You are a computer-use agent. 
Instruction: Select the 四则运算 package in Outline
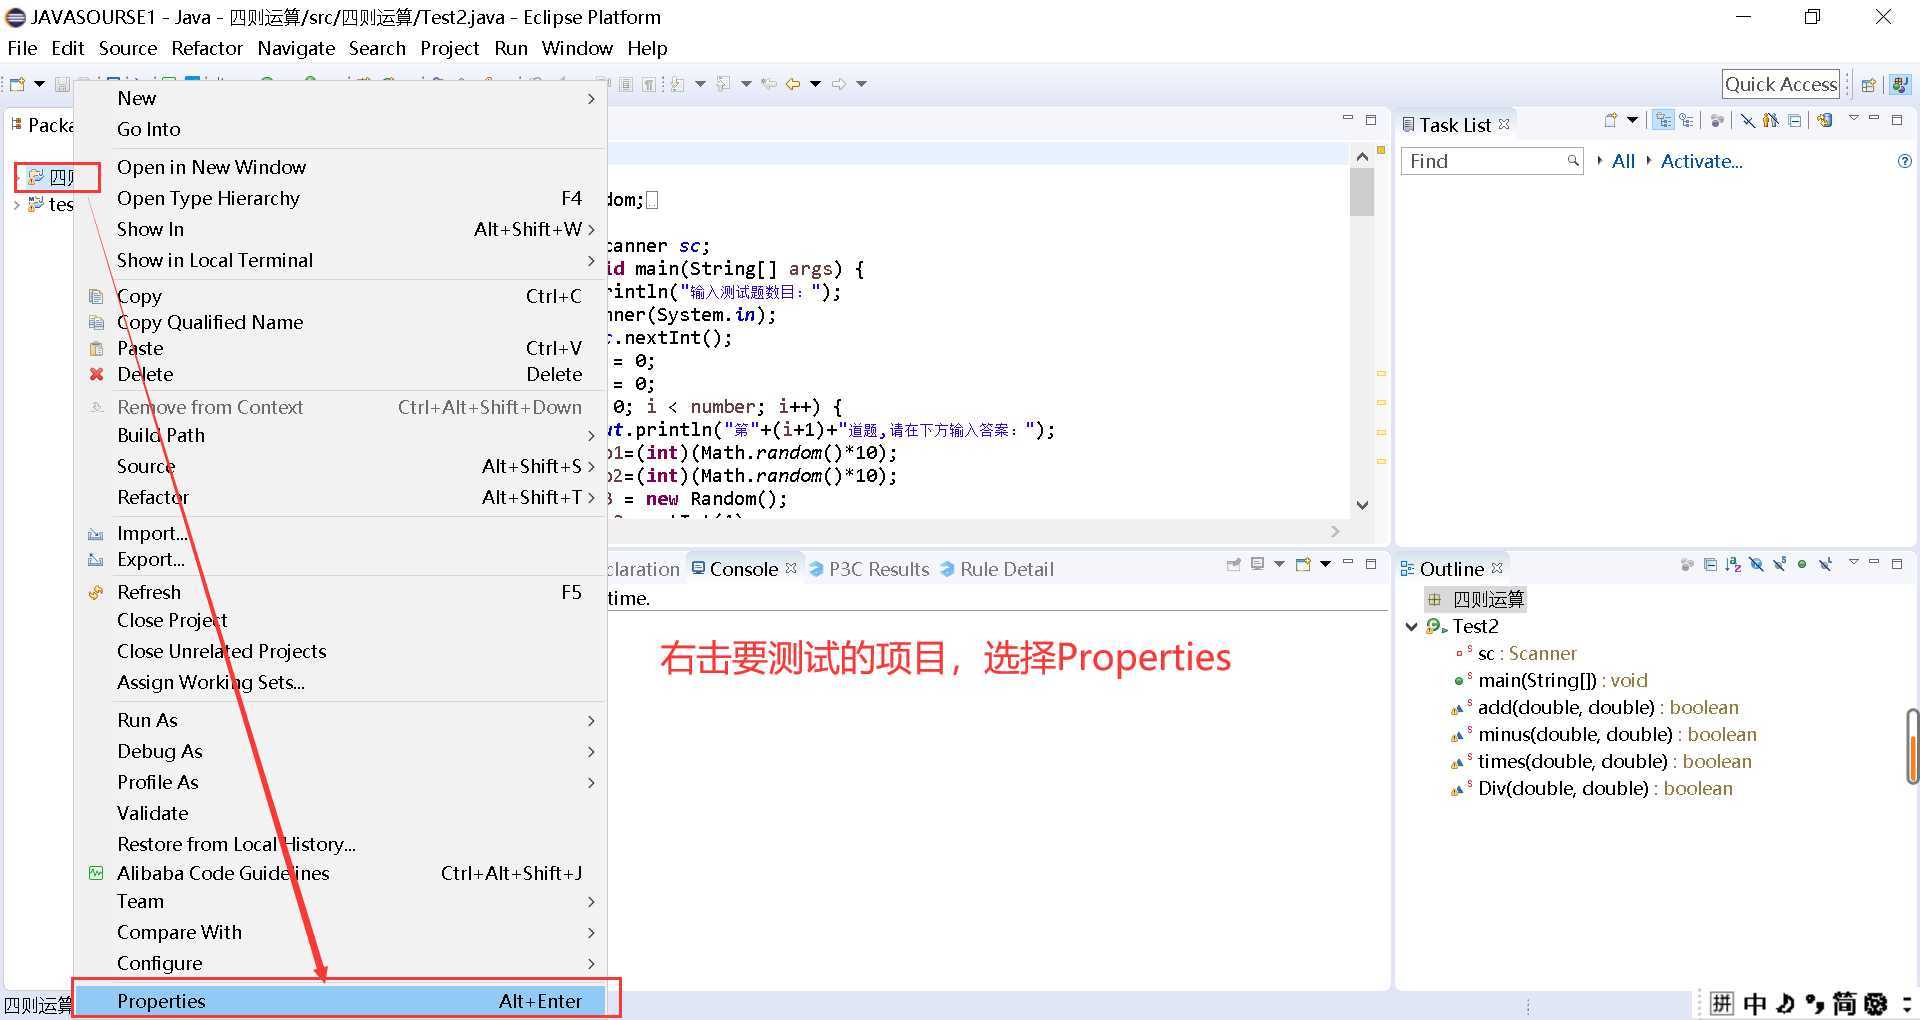pos(1476,599)
